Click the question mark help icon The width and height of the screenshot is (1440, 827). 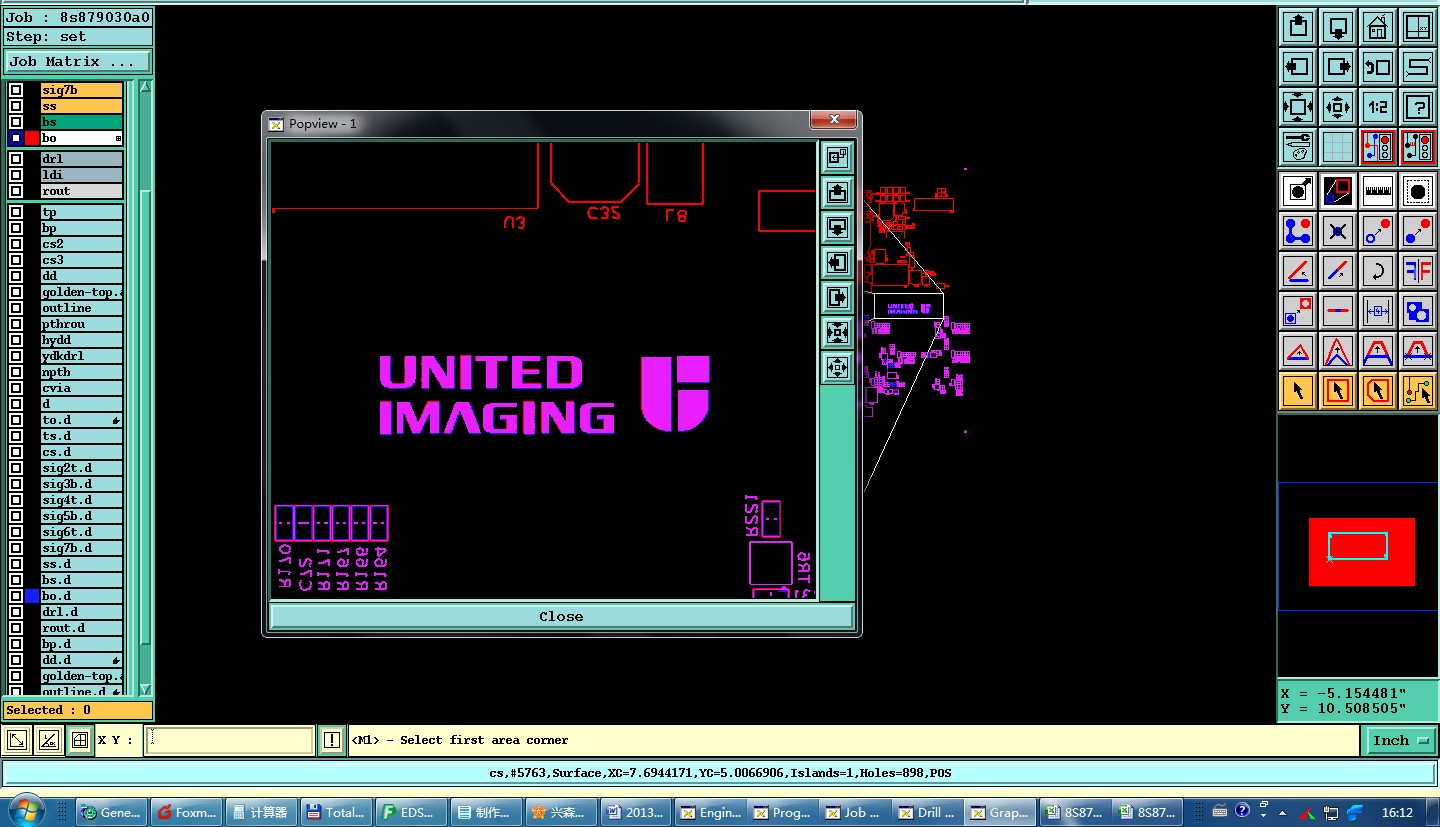point(1418,107)
